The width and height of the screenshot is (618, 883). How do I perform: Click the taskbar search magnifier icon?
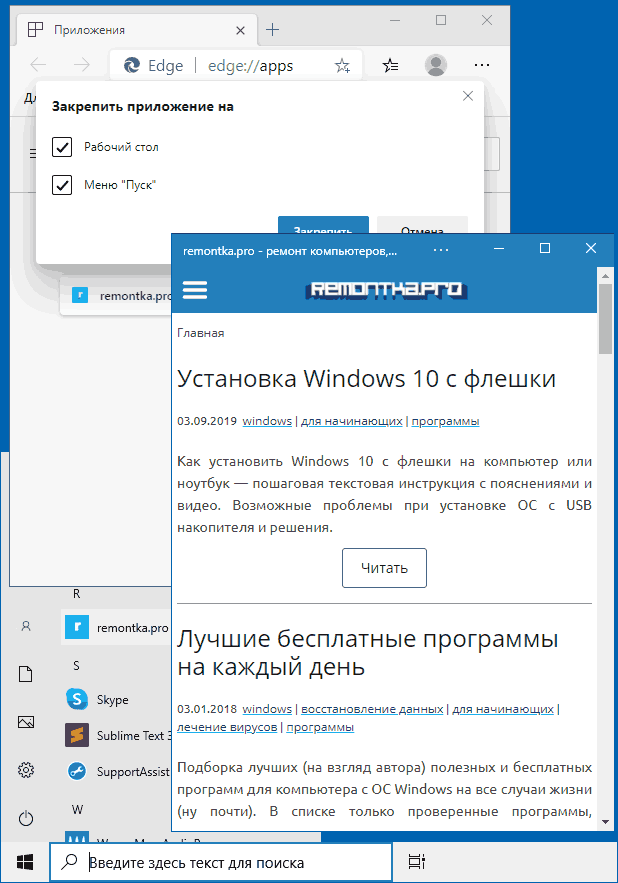click(x=69, y=862)
